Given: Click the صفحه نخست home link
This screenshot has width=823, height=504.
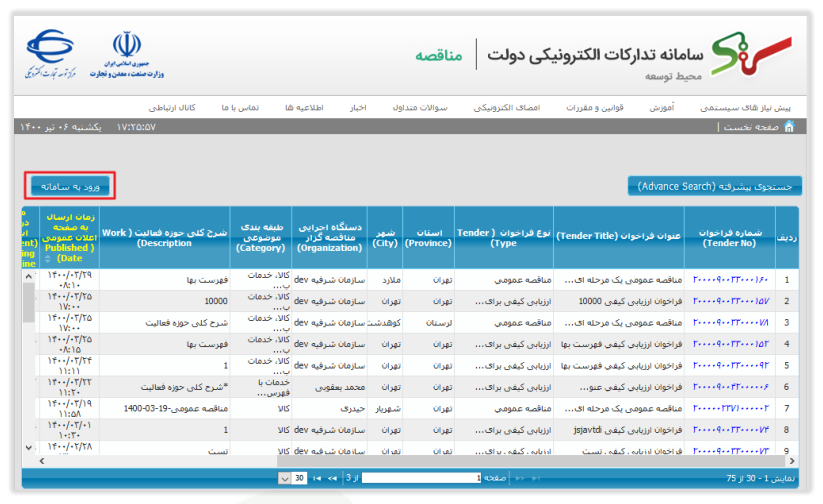Looking at the screenshot, I should 751,127.
